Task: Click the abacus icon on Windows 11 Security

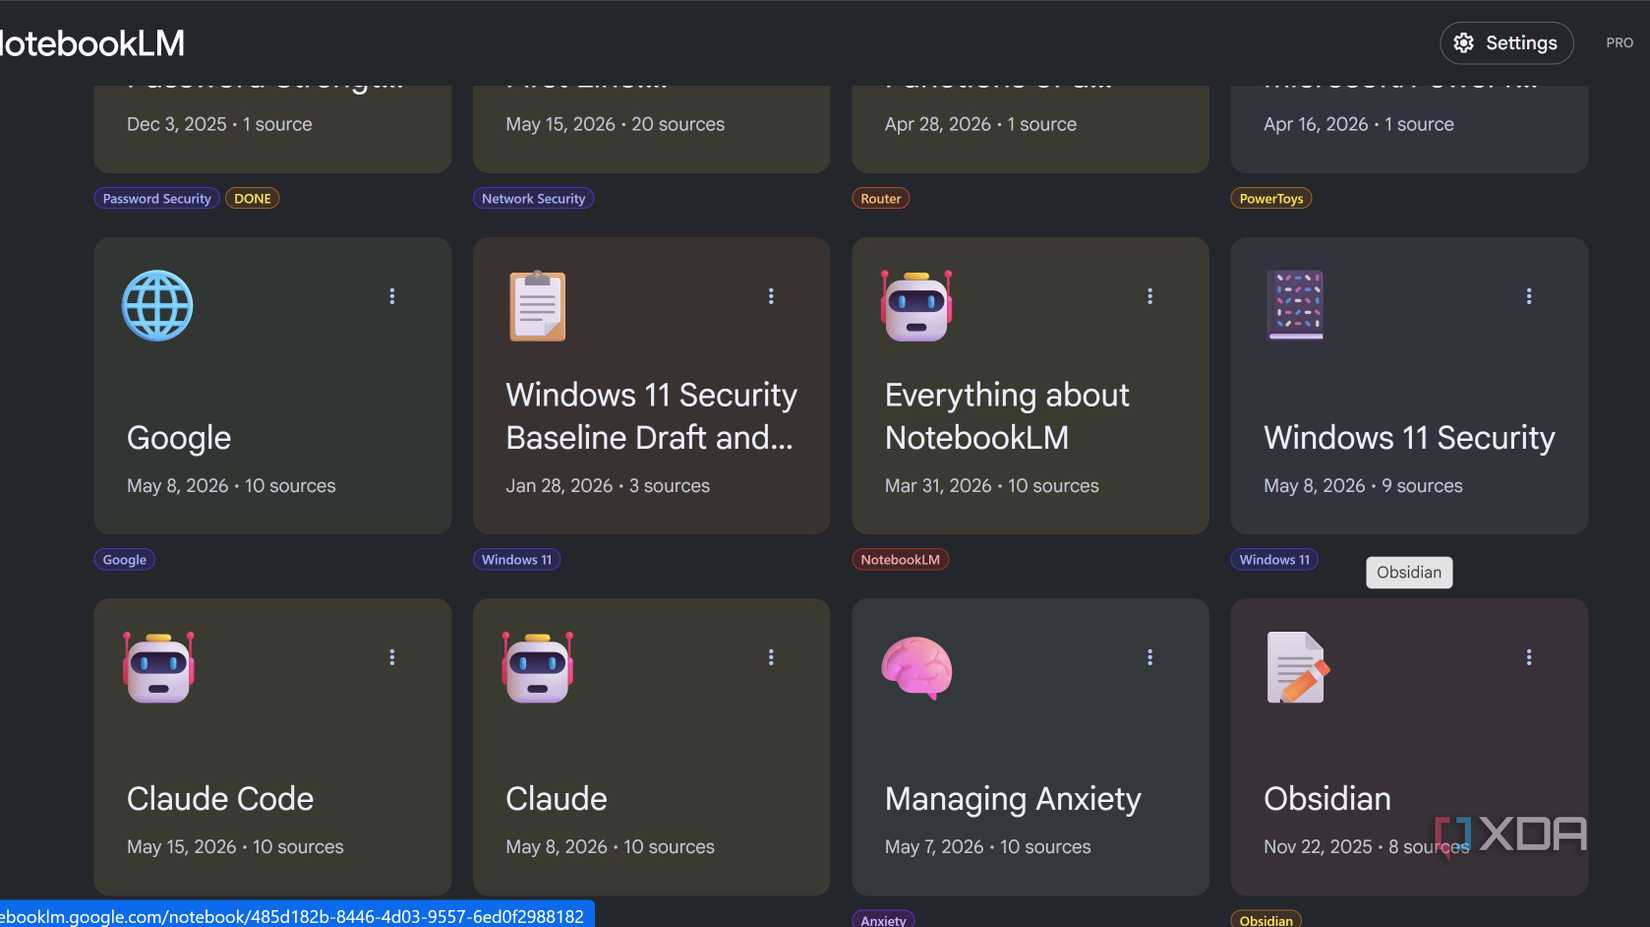Action: (x=1295, y=305)
